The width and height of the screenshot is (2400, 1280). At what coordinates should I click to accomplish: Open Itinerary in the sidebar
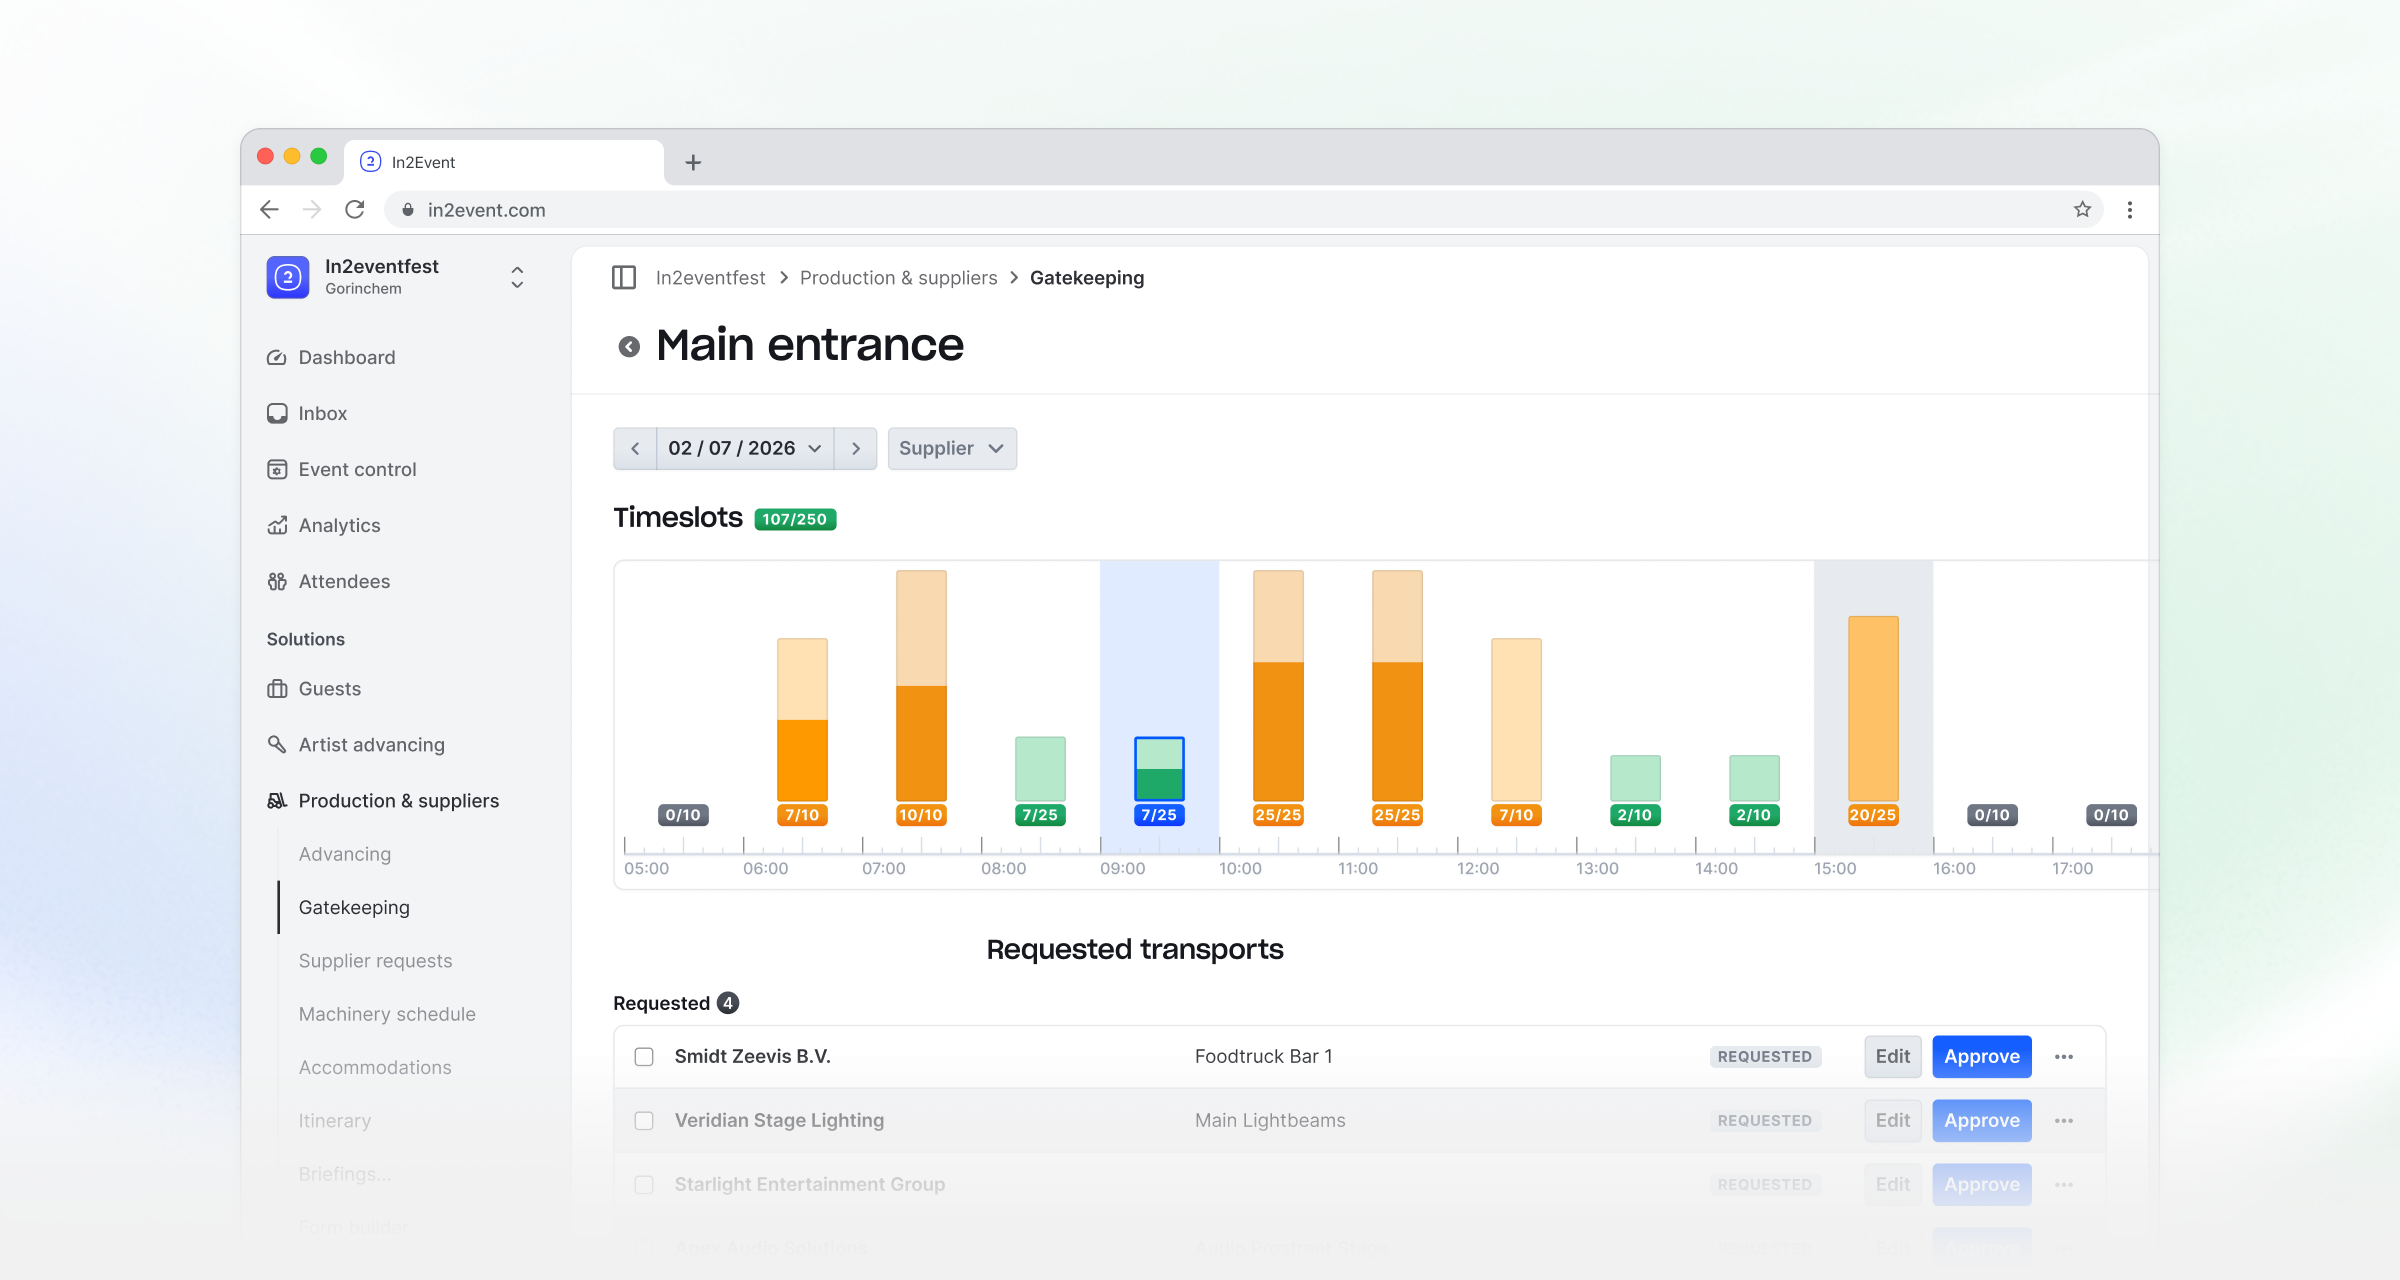[x=335, y=1121]
